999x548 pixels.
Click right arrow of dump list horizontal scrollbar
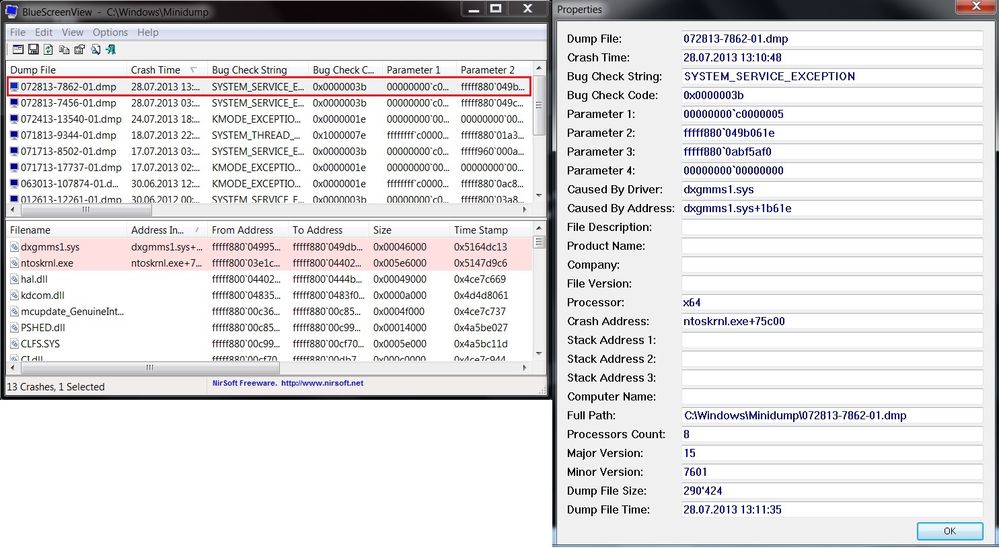pos(525,209)
